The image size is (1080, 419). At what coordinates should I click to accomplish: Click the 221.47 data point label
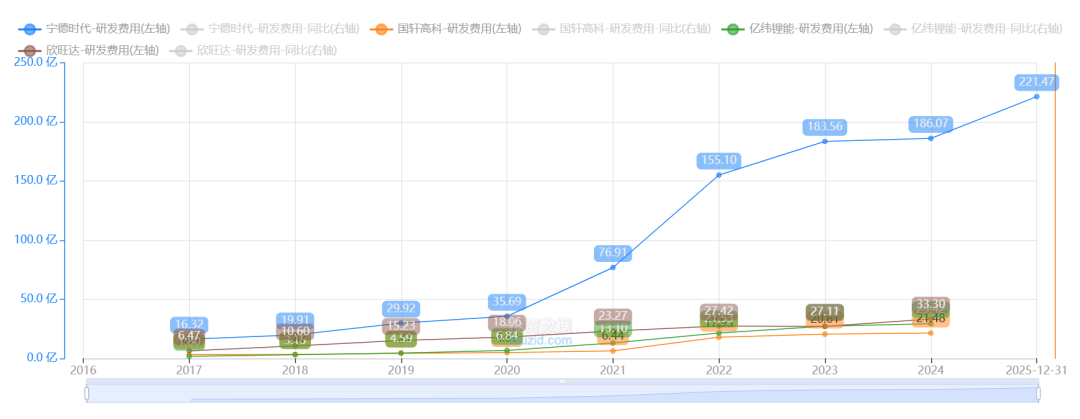point(1037,82)
